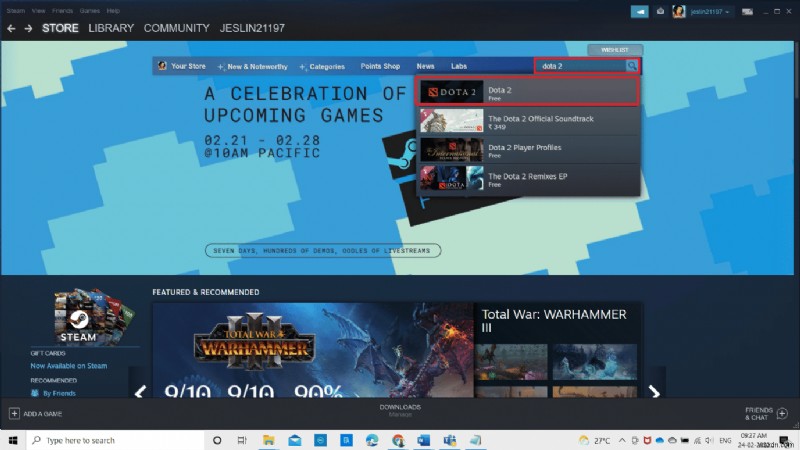Click the Dota 2 Official Soundtrack thumbnail
This screenshot has height=450, width=800.
click(452, 121)
